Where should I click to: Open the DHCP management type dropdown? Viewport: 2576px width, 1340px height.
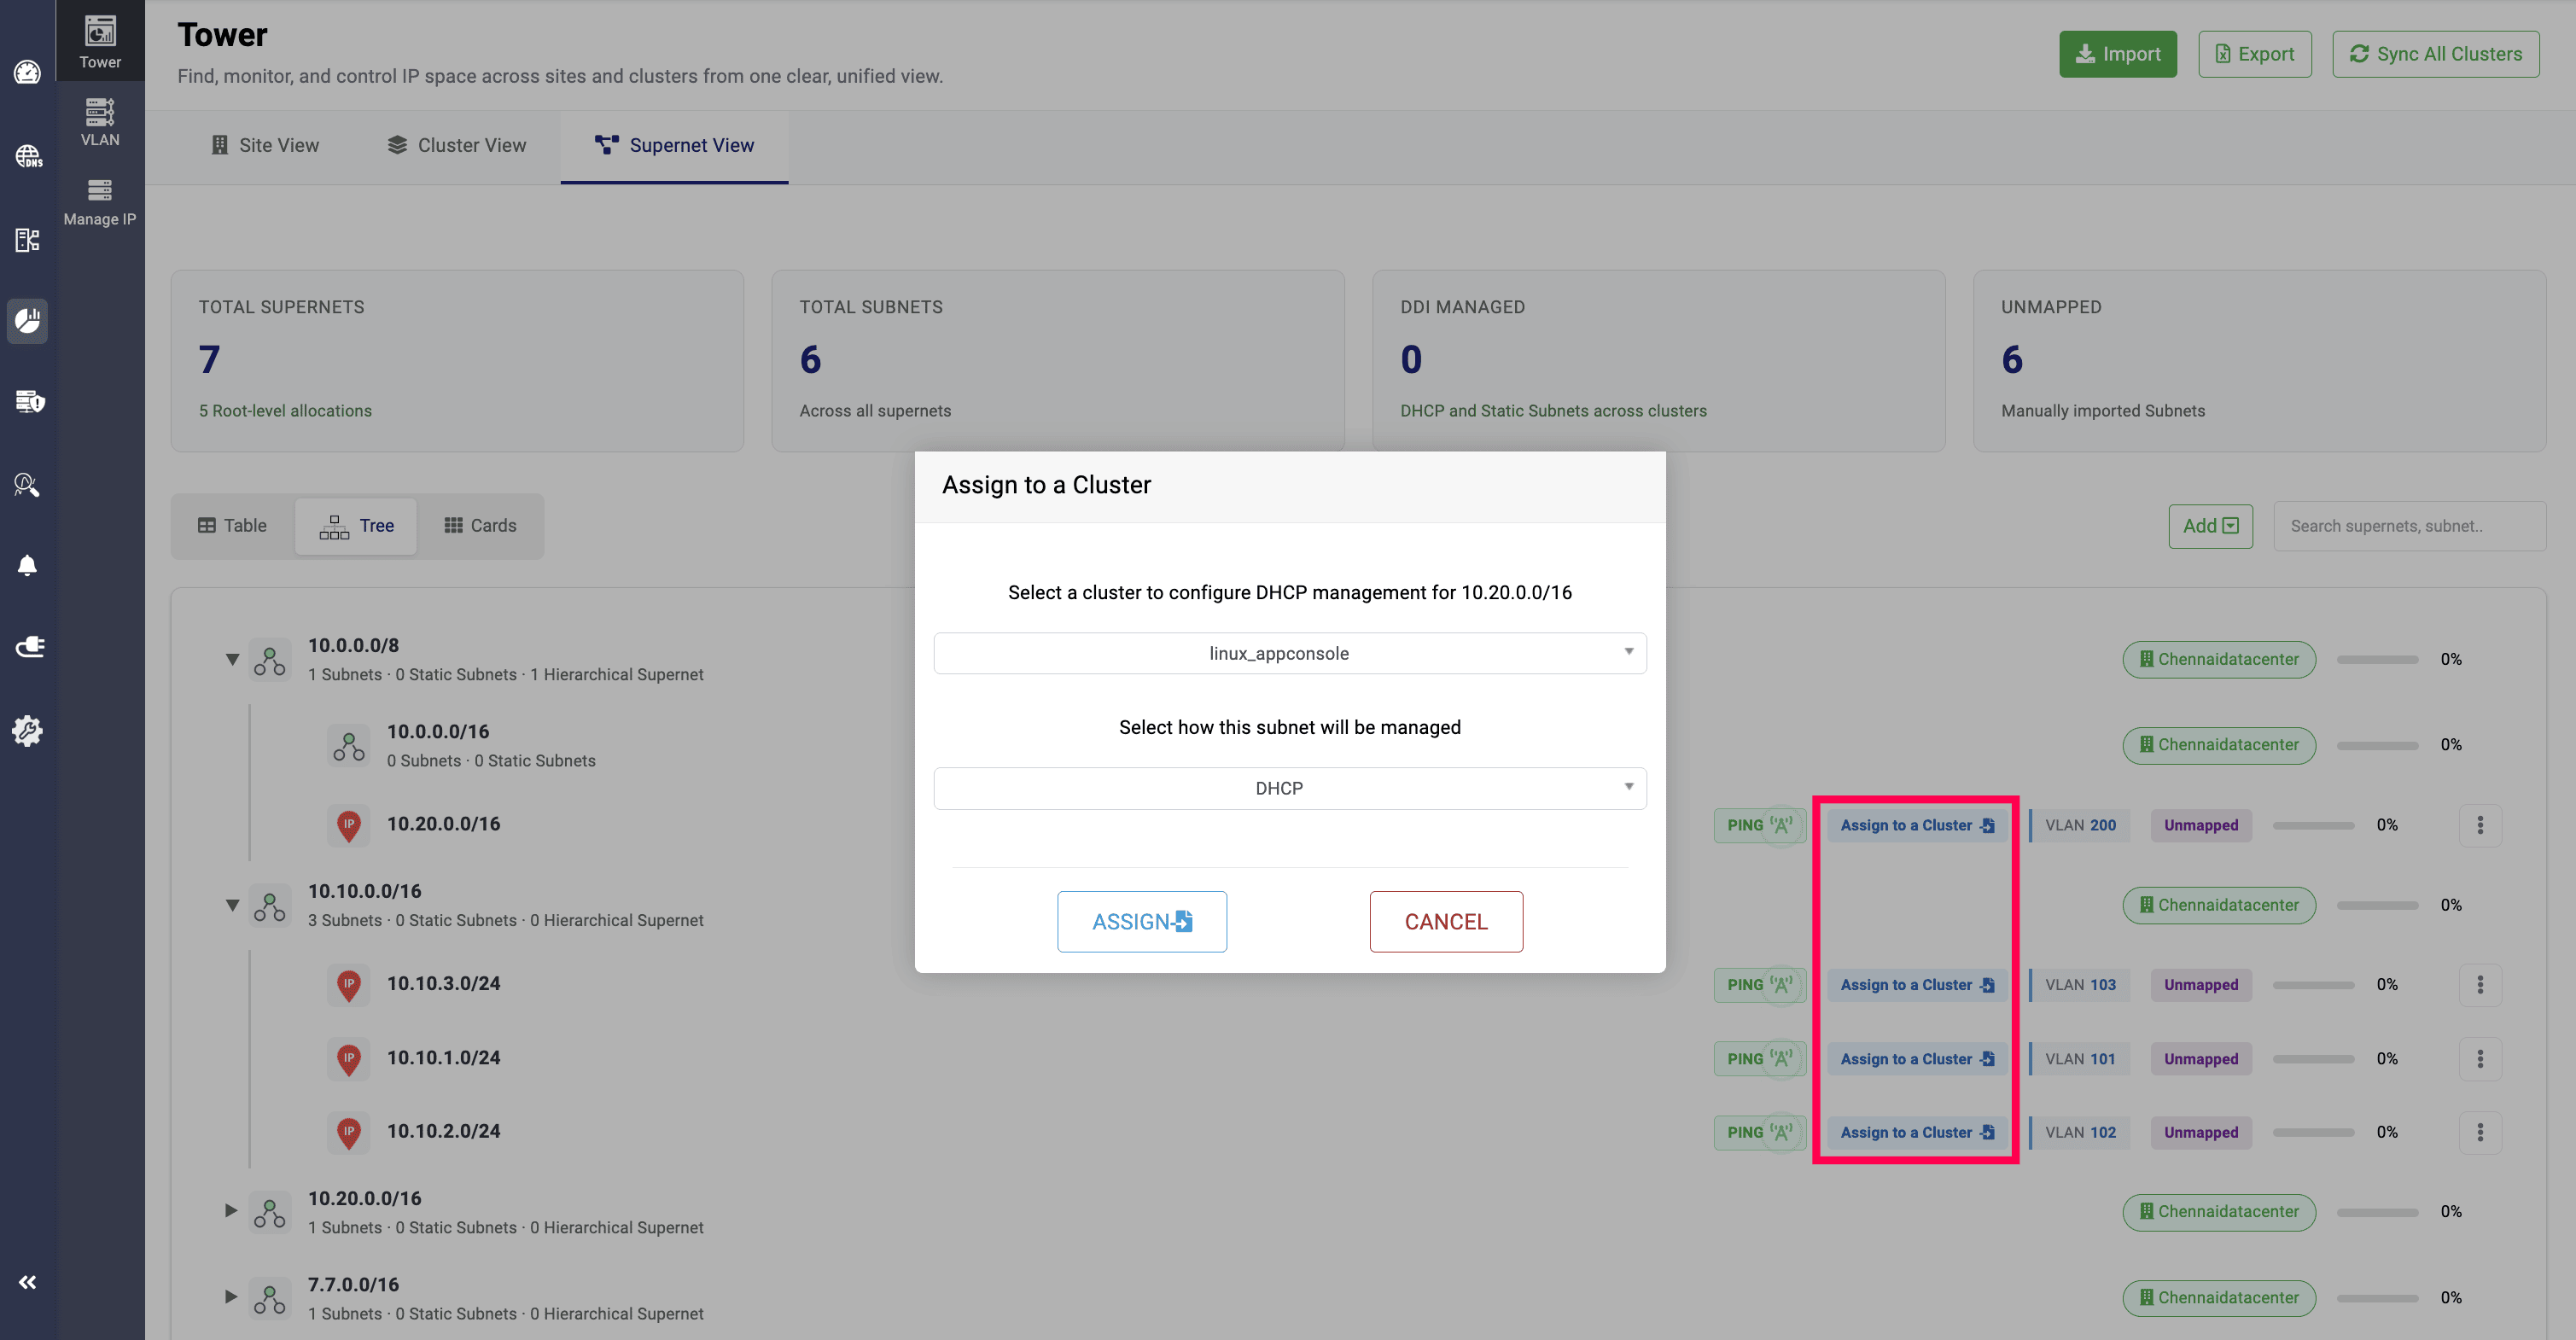(1289, 788)
